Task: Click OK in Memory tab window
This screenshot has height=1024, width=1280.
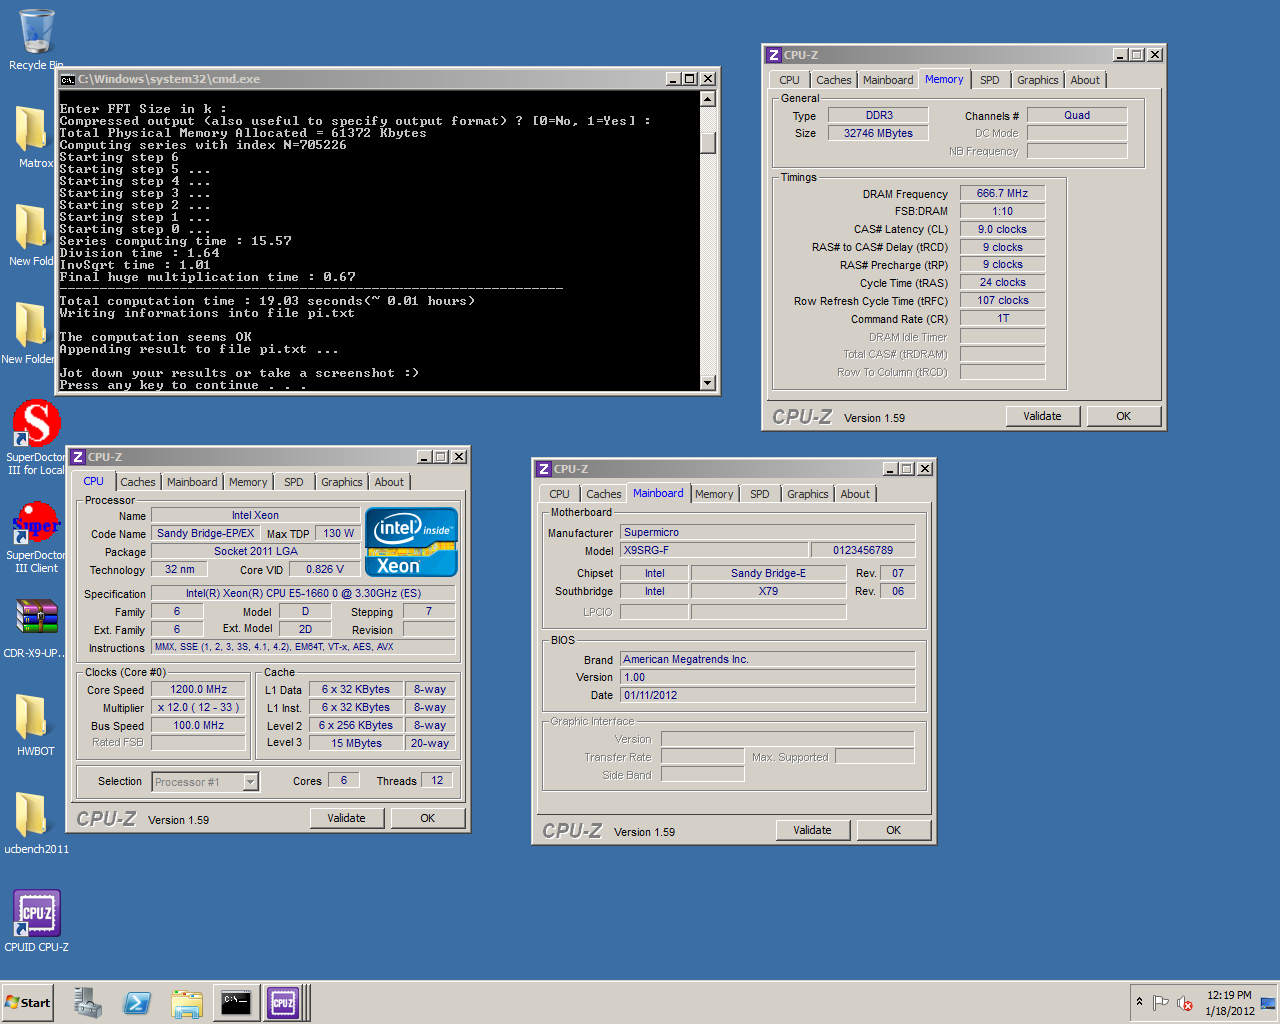Action: (x=1124, y=416)
